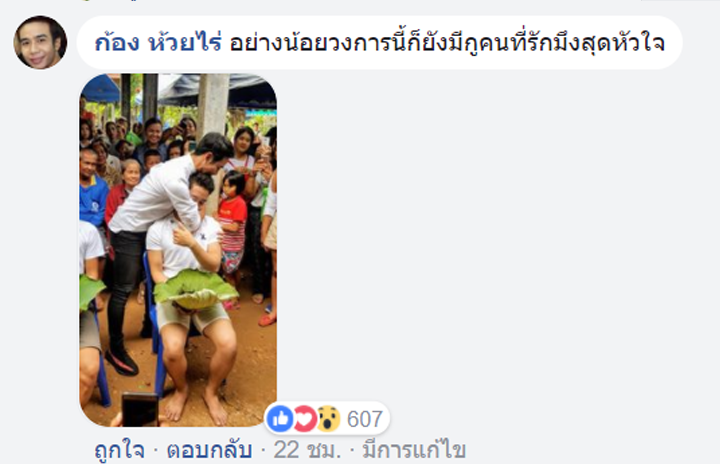Click the blue thumbs-up reaction icon
The image size is (720, 464).
coord(280,419)
